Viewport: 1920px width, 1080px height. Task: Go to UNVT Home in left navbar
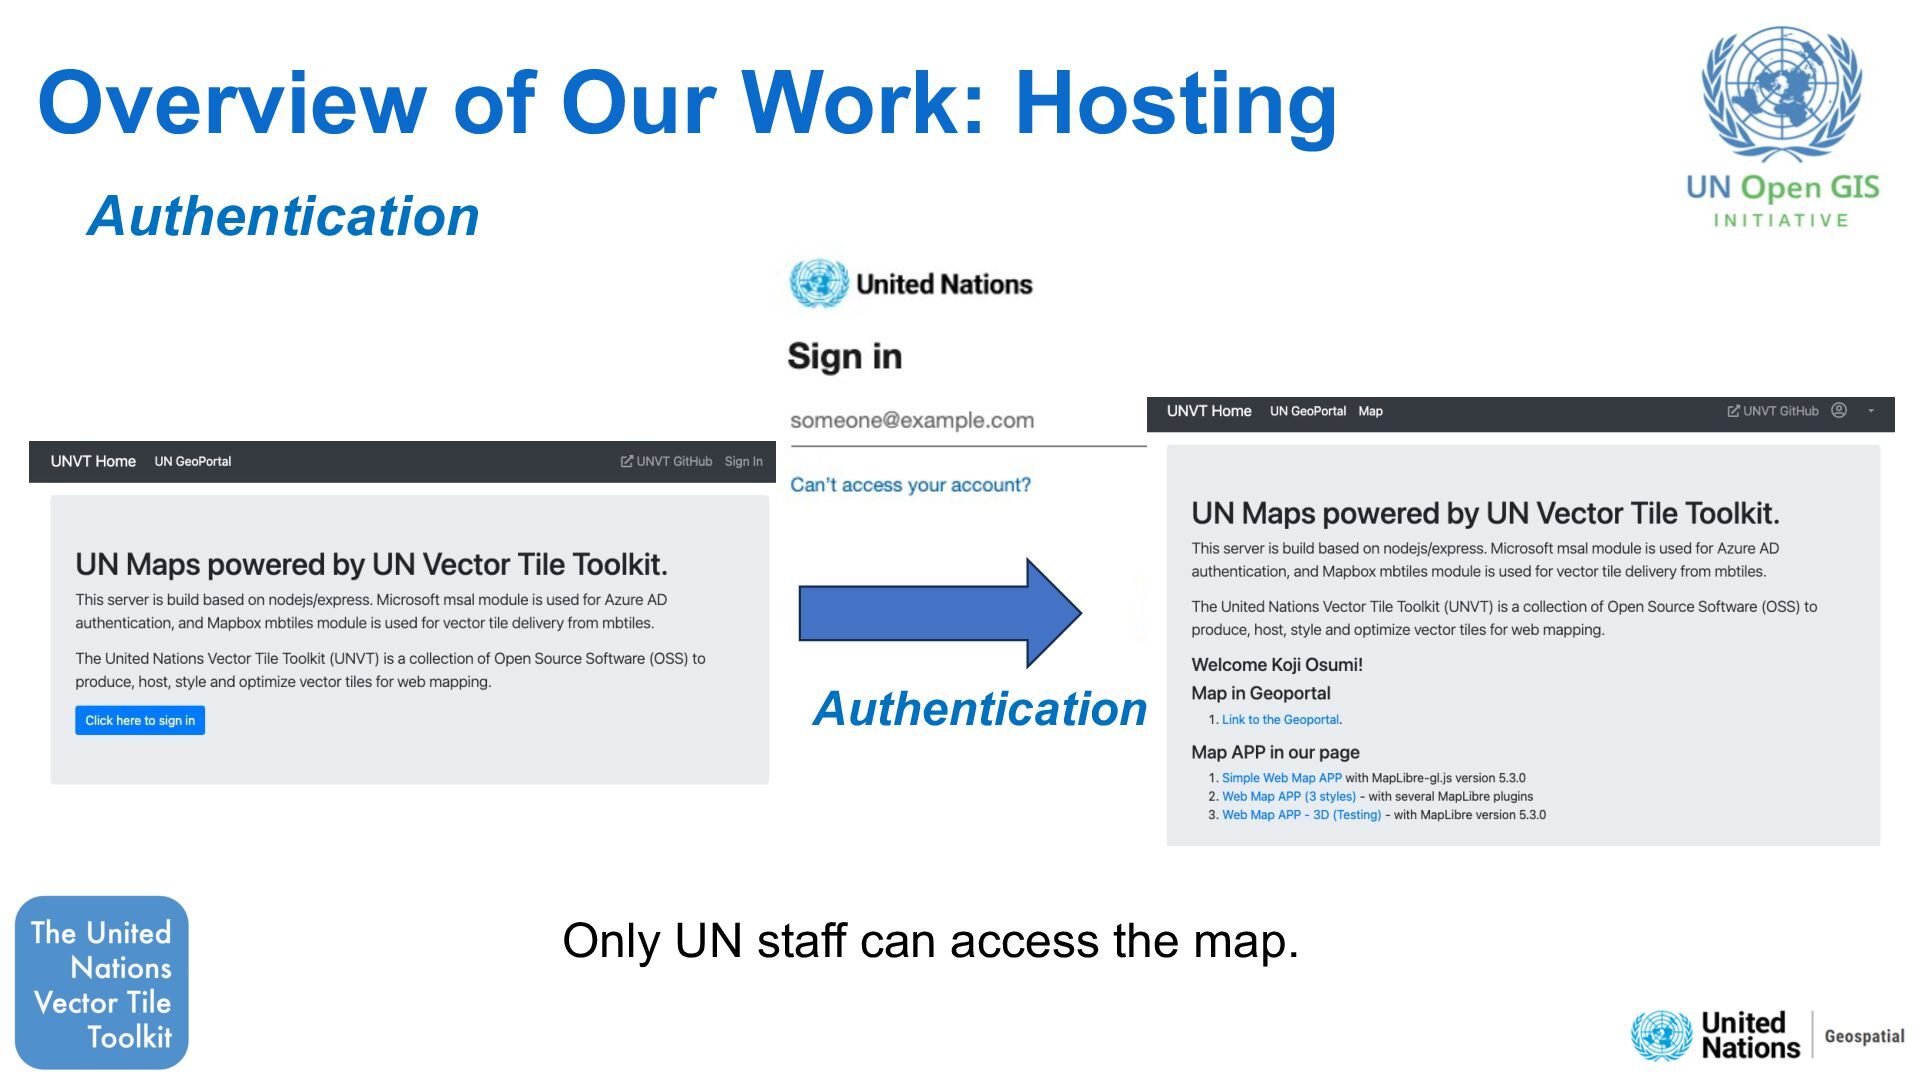(x=93, y=461)
